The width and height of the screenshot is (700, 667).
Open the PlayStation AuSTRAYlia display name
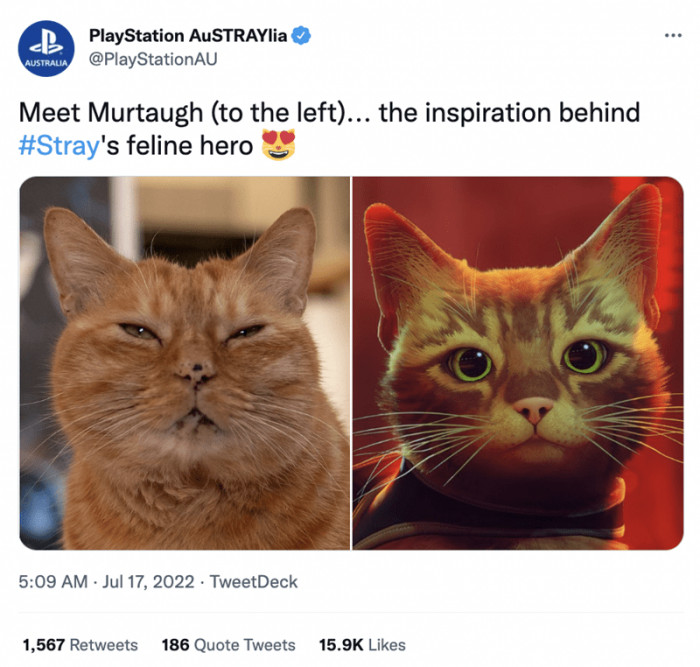(x=188, y=35)
